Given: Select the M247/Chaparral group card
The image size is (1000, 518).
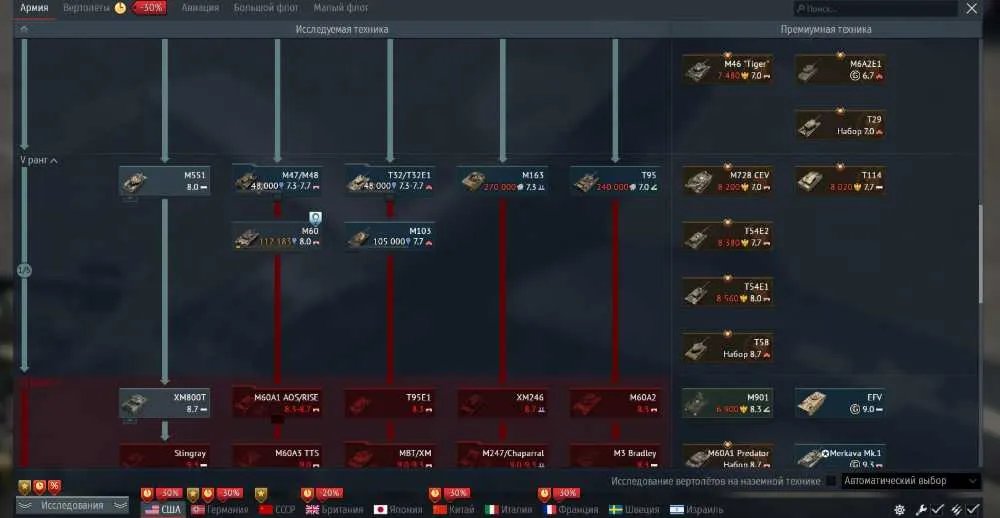Looking at the screenshot, I should tap(503, 456).
